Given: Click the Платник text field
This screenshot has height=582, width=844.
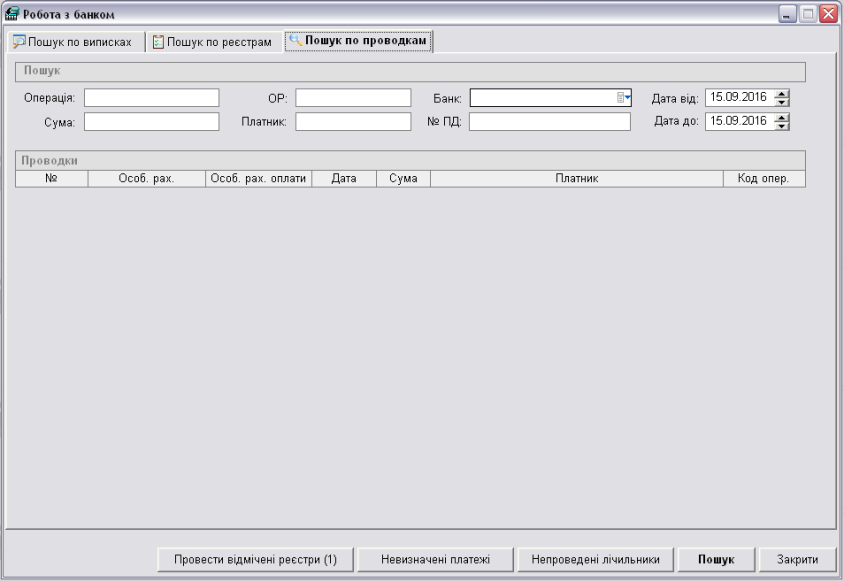Looking at the screenshot, I should coord(353,121).
